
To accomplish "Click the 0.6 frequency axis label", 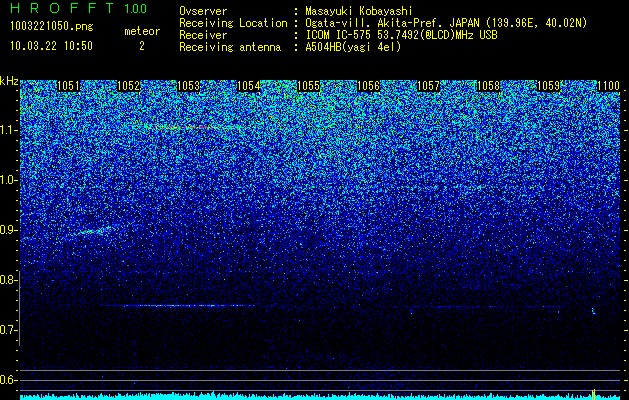I will pyautogui.click(x=8, y=380).
